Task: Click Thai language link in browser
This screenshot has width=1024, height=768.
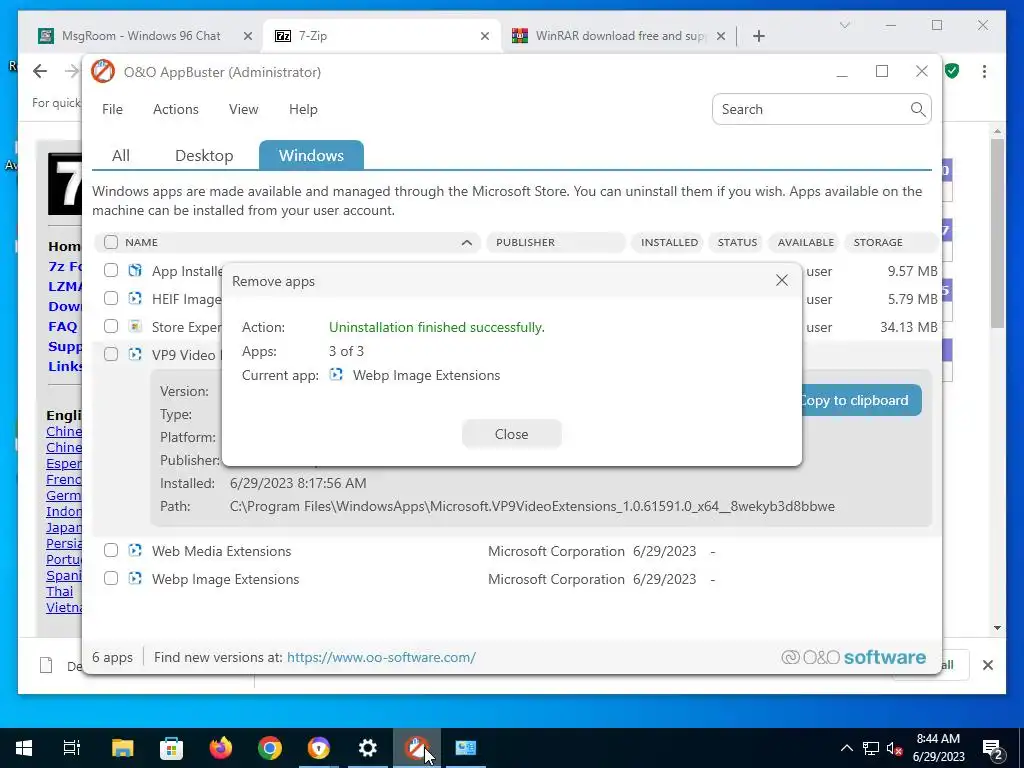Action: [59, 591]
